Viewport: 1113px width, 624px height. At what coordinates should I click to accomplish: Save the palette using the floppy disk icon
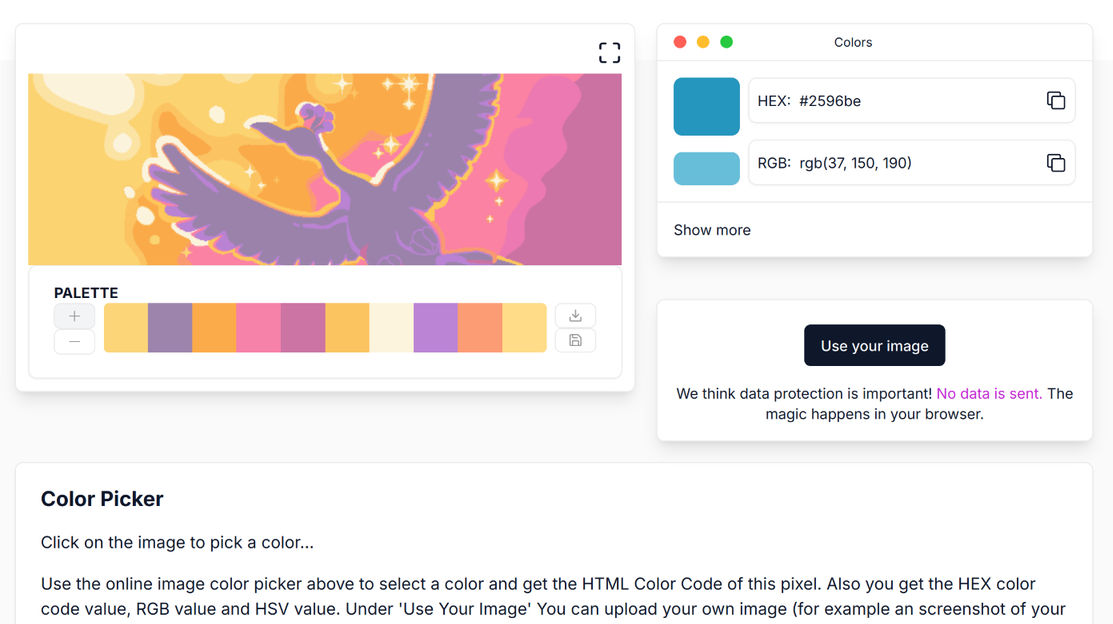pyautogui.click(x=575, y=341)
